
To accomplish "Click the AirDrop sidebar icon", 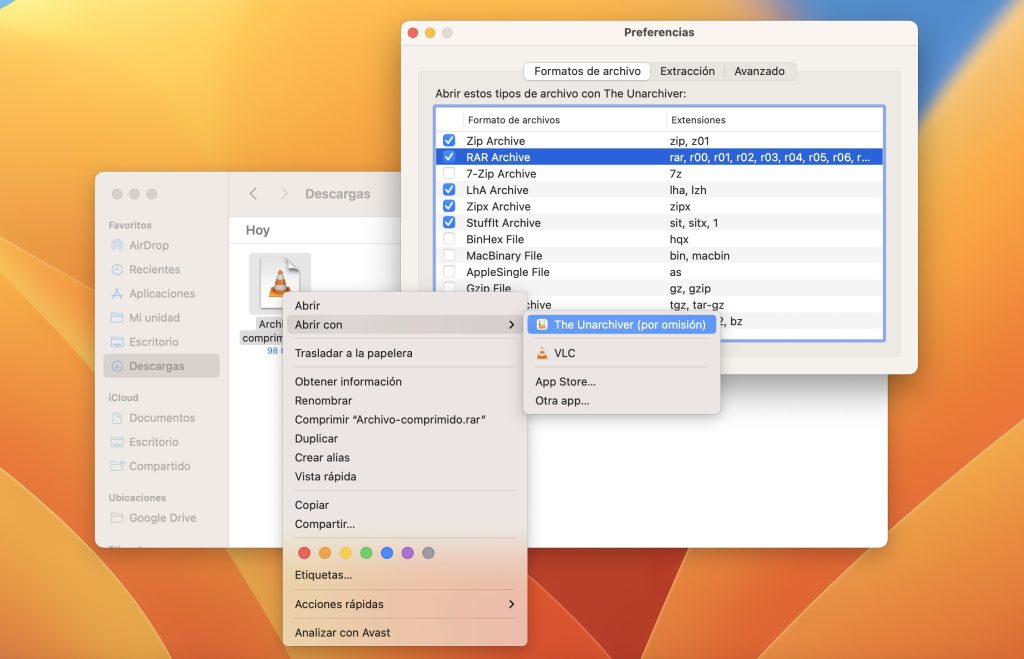I will pyautogui.click(x=117, y=245).
